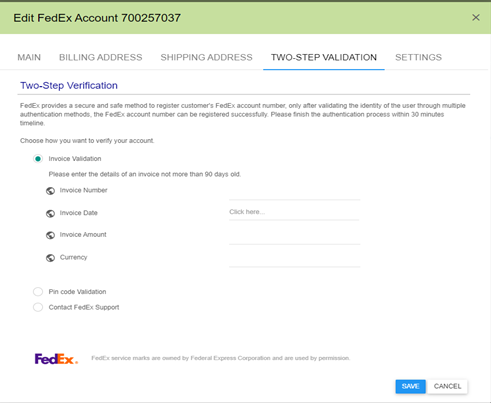This screenshot has width=491, height=403.
Task: Open the Currency field
Action: pos(294,258)
